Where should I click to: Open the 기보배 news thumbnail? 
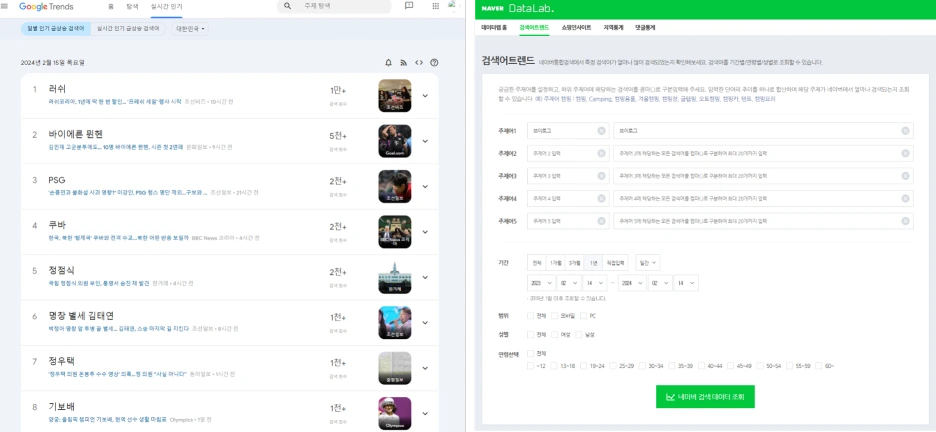tap(395, 414)
